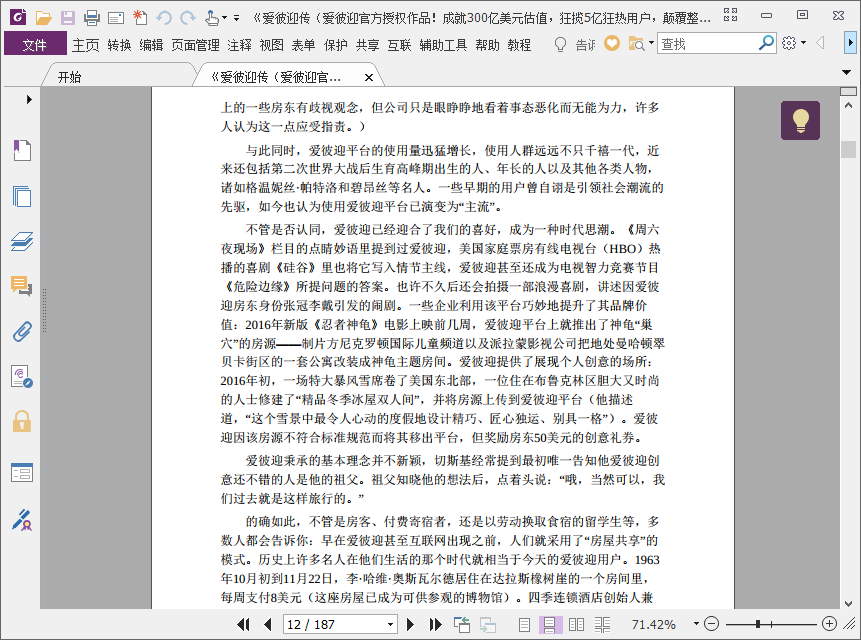Image resolution: width=861 pixels, height=640 pixels.
Task: Go to the next page
Action: [410, 624]
